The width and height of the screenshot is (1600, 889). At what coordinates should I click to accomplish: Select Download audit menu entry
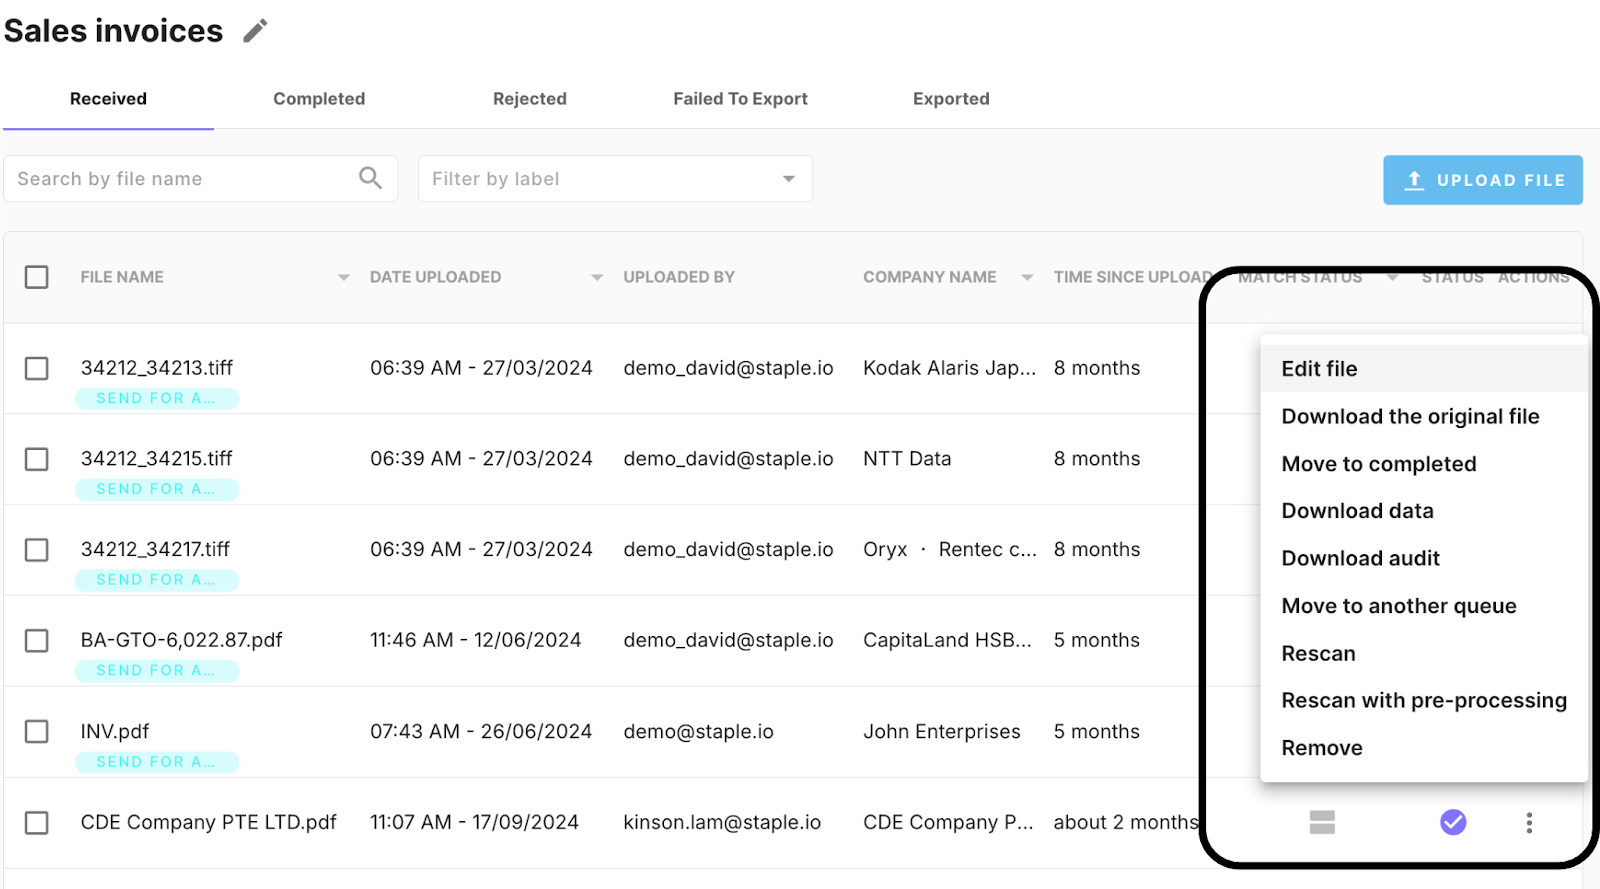click(1424, 558)
